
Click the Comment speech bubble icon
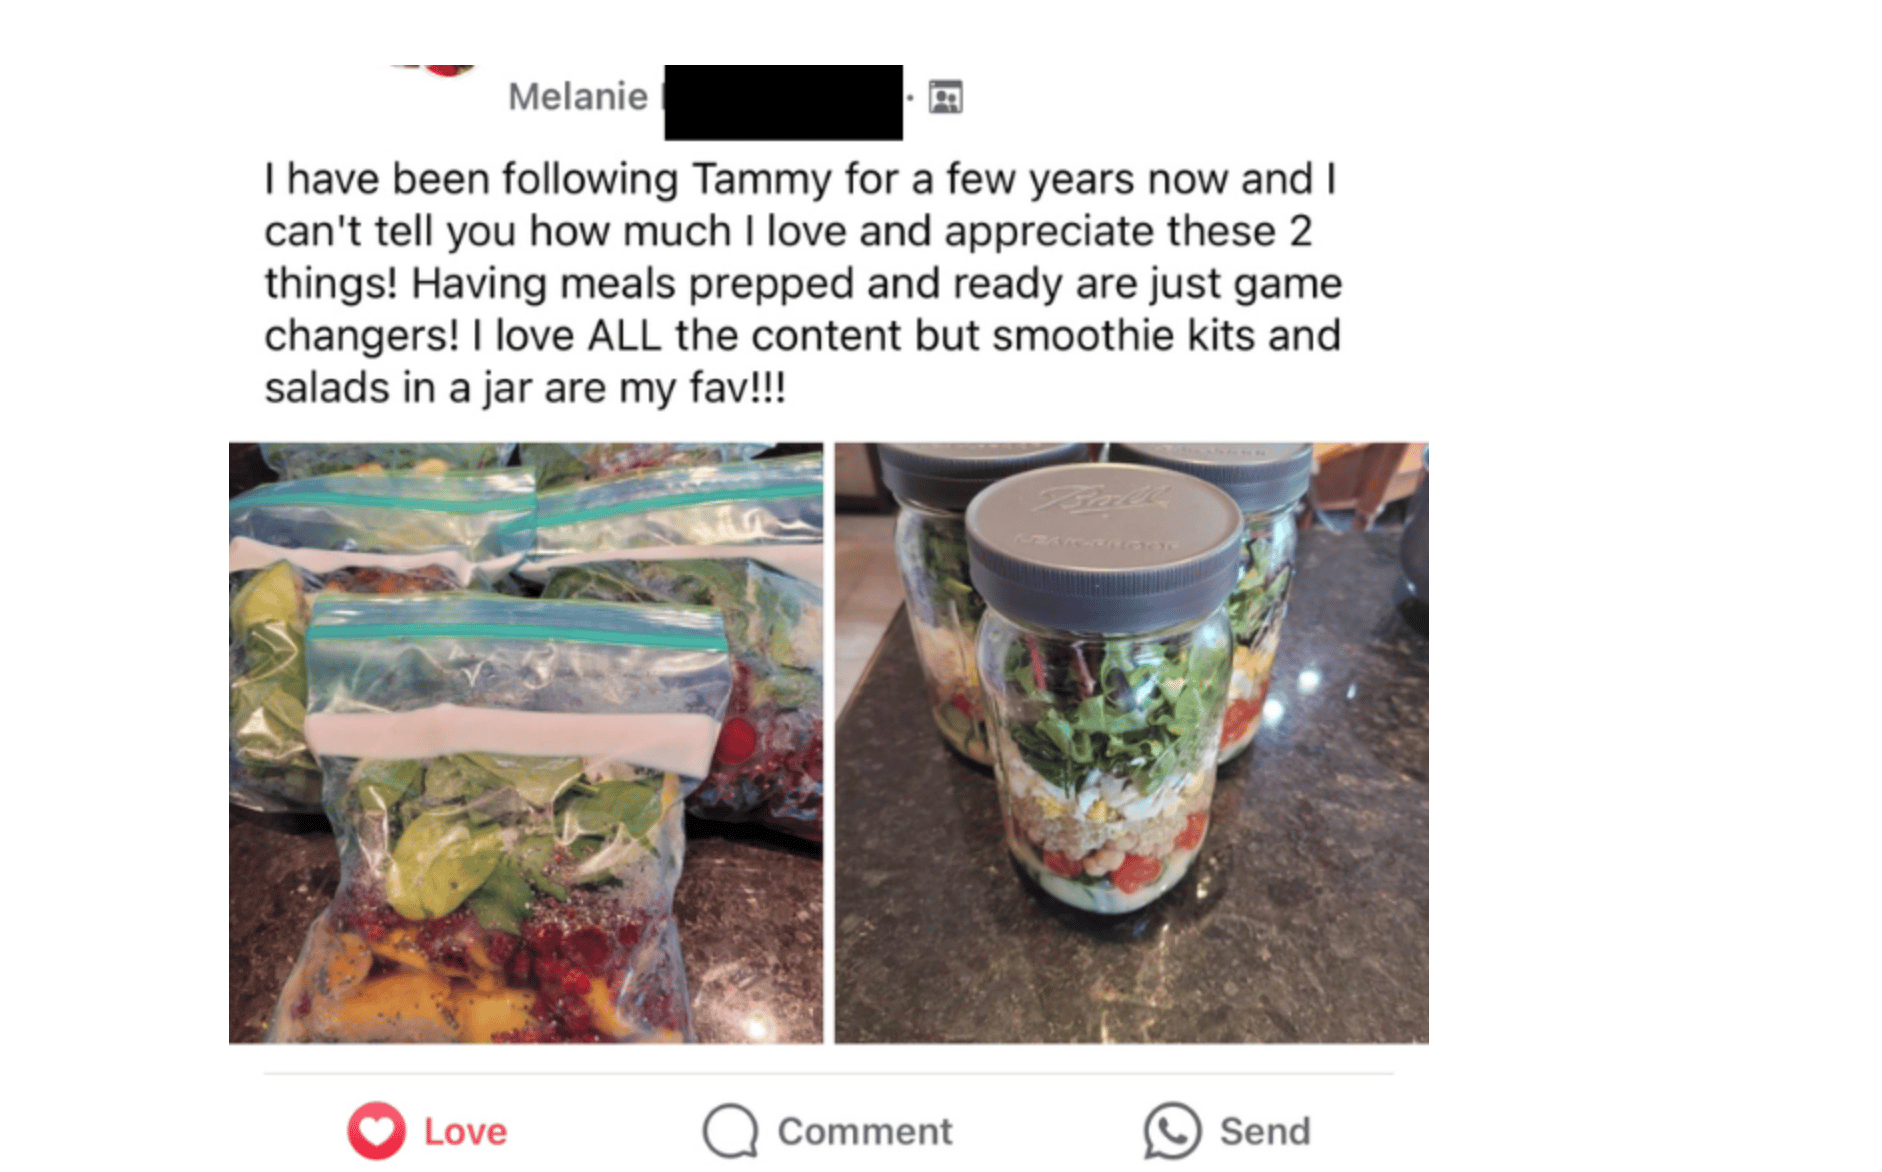pos(730,1131)
